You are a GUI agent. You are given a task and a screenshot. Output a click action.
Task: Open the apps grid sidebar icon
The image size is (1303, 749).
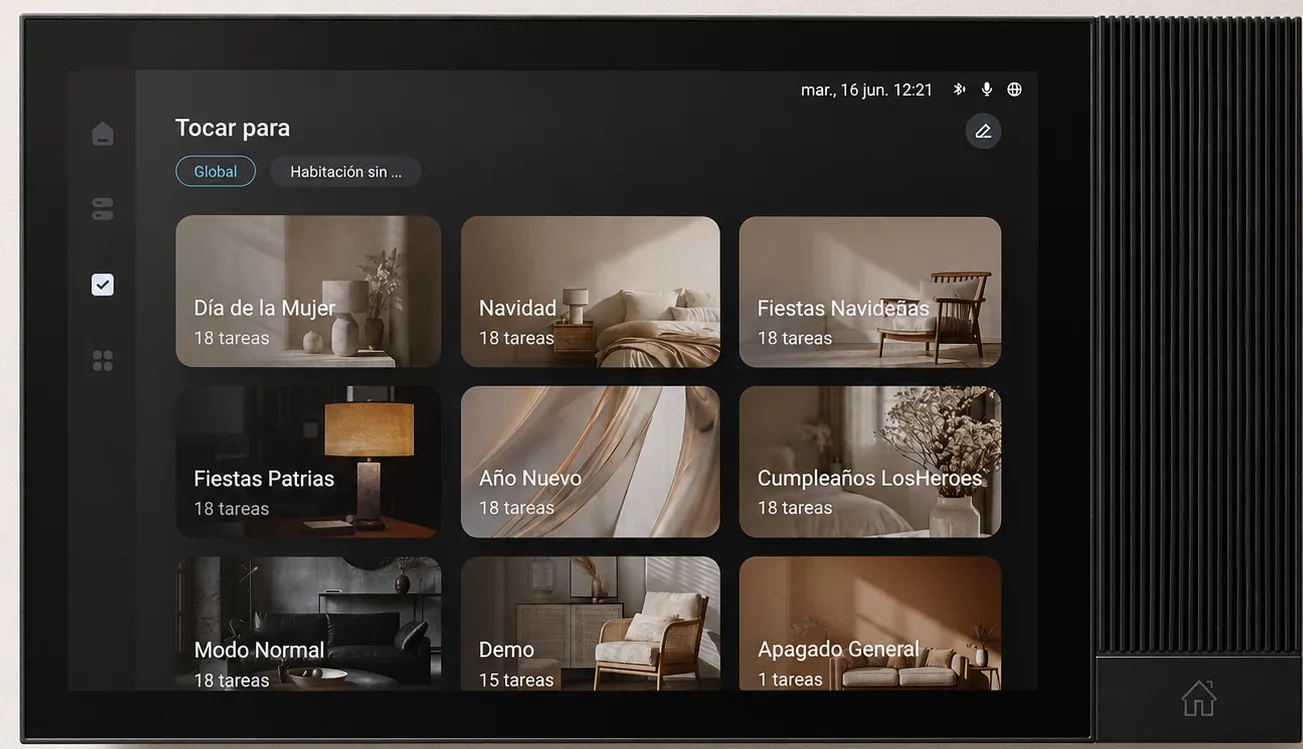tap(102, 361)
